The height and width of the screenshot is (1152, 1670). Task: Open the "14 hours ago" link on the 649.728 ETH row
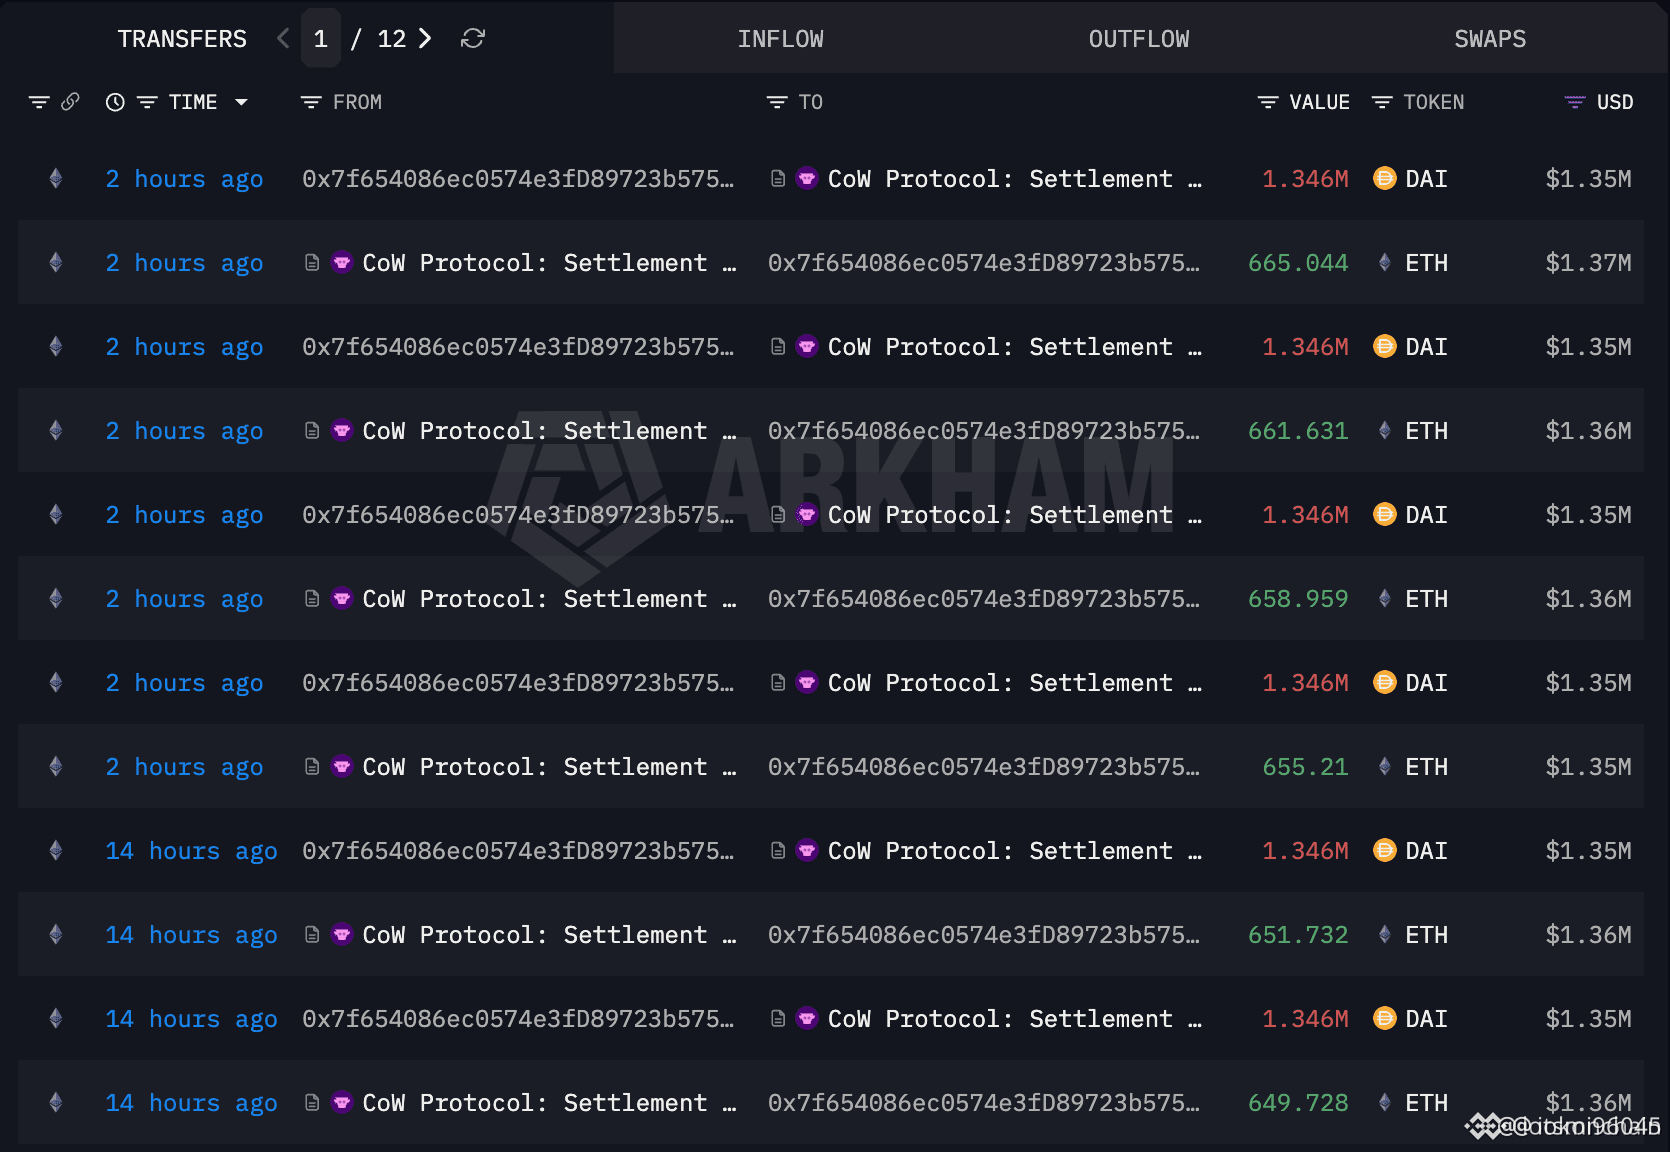tap(192, 1103)
